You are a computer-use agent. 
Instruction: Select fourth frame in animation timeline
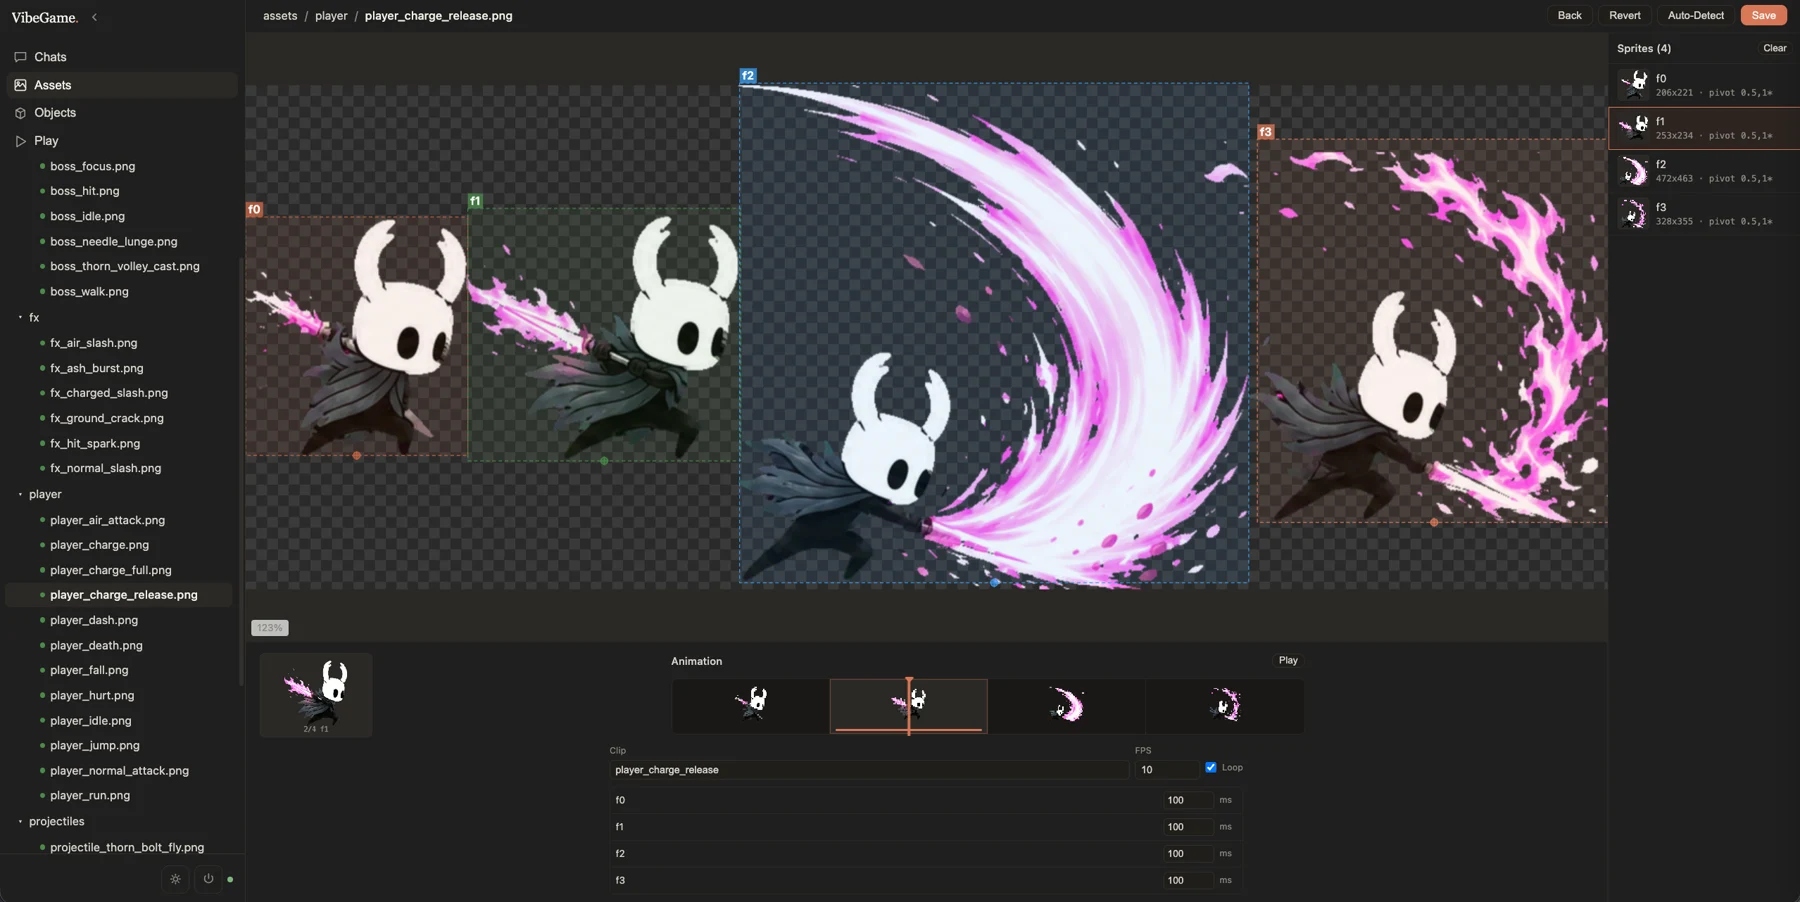(1224, 706)
